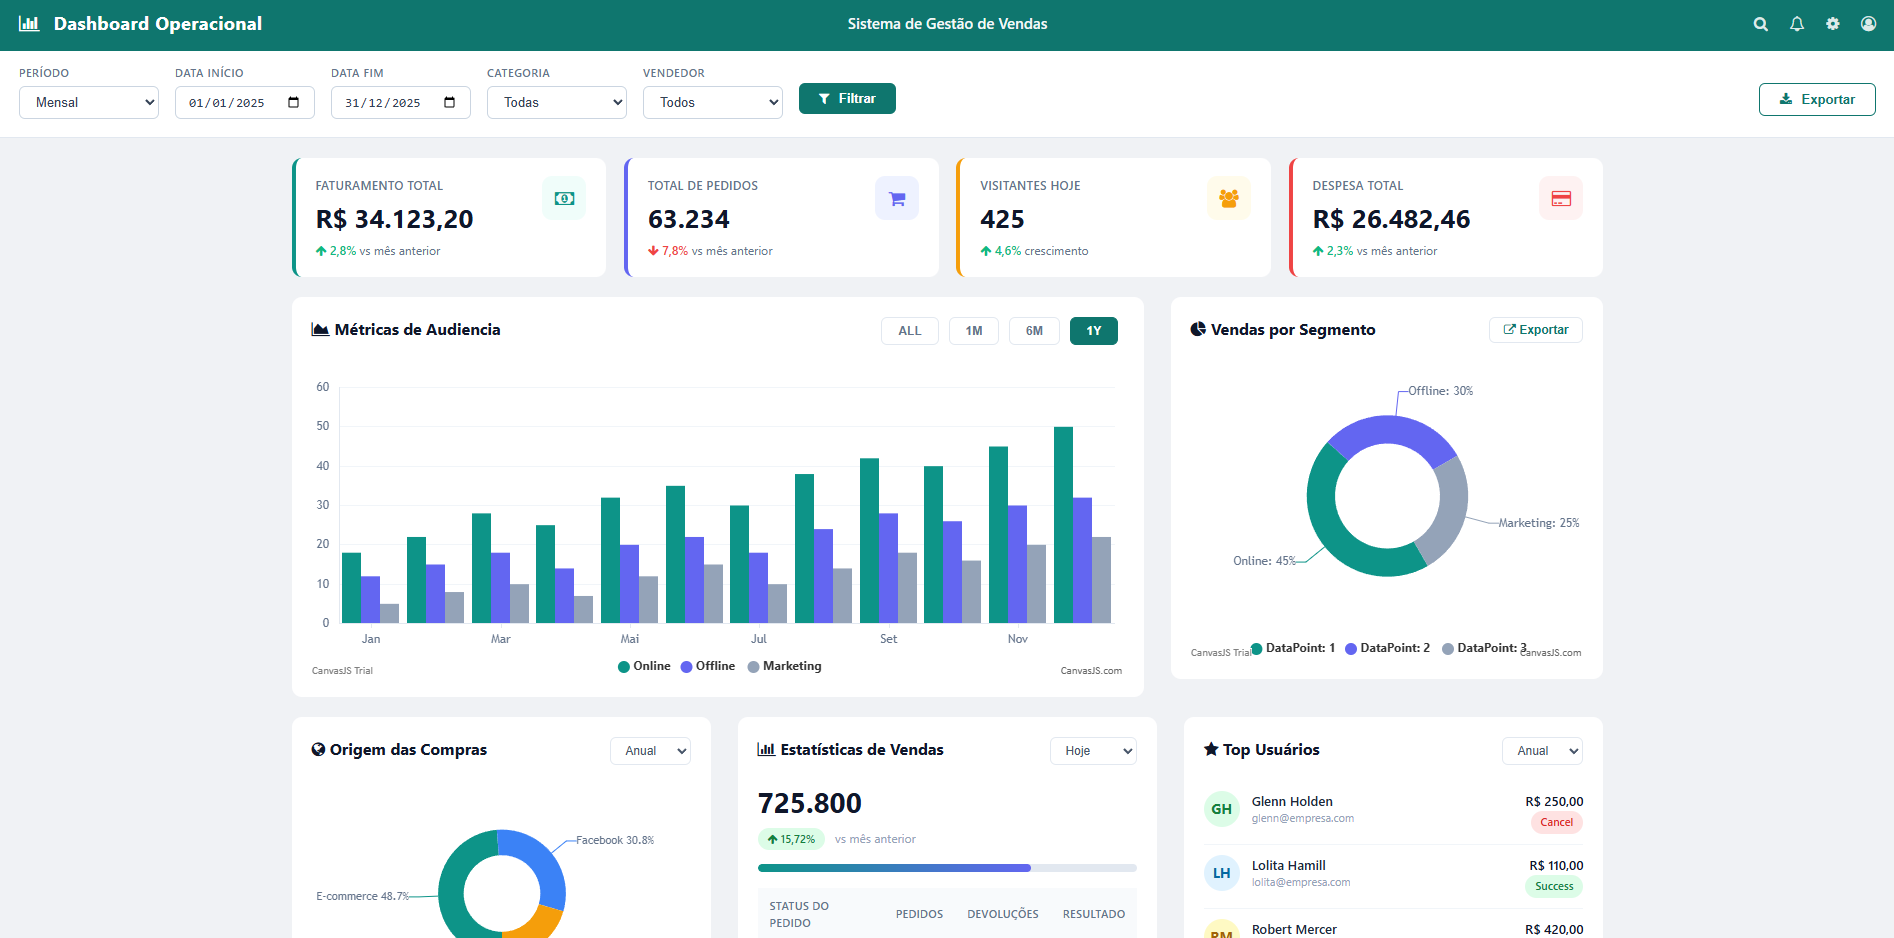Click the Glenn Holden user name
This screenshot has height=938, width=1894.
click(x=1292, y=802)
